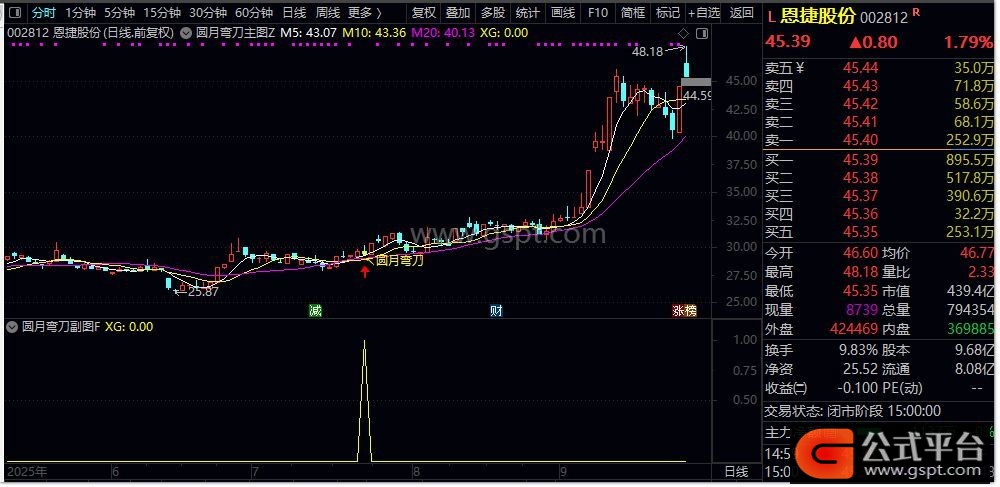Viewport: 1000px width, 487px height.
Task: Expand the 更多 periods menu
Action: pyautogui.click(x=365, y=12)
